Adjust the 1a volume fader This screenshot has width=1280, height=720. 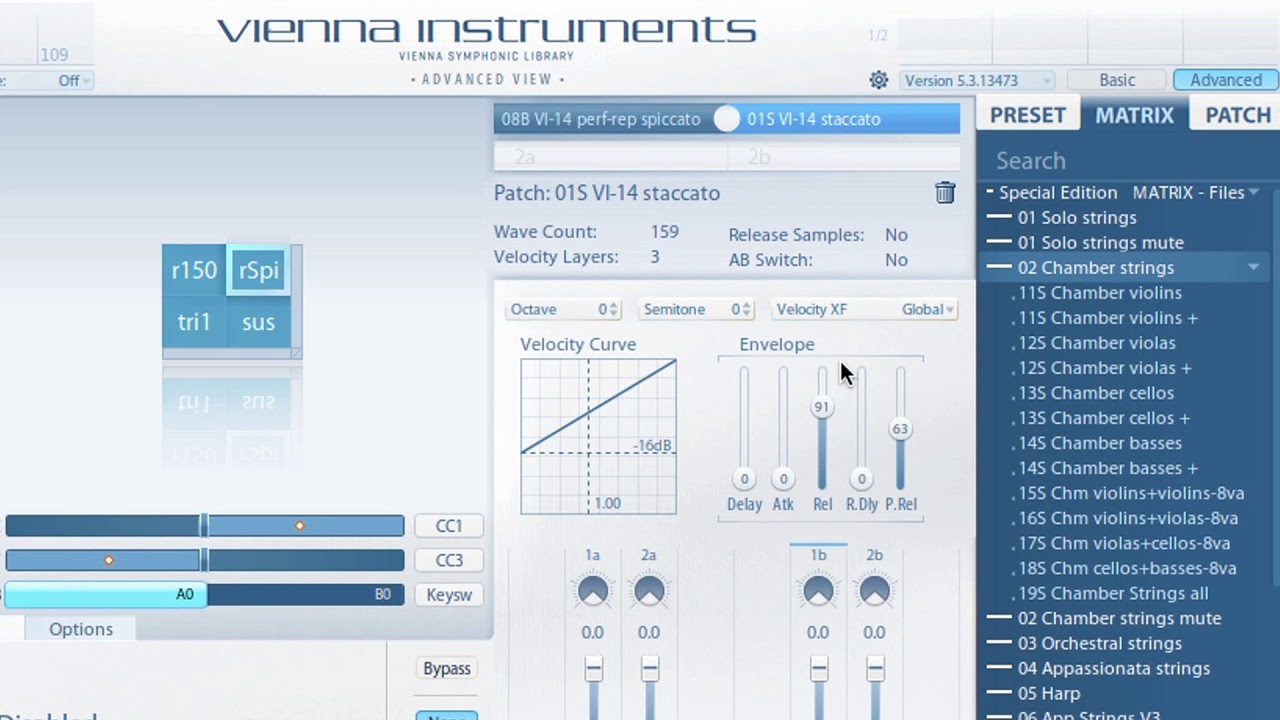(593, 670)
